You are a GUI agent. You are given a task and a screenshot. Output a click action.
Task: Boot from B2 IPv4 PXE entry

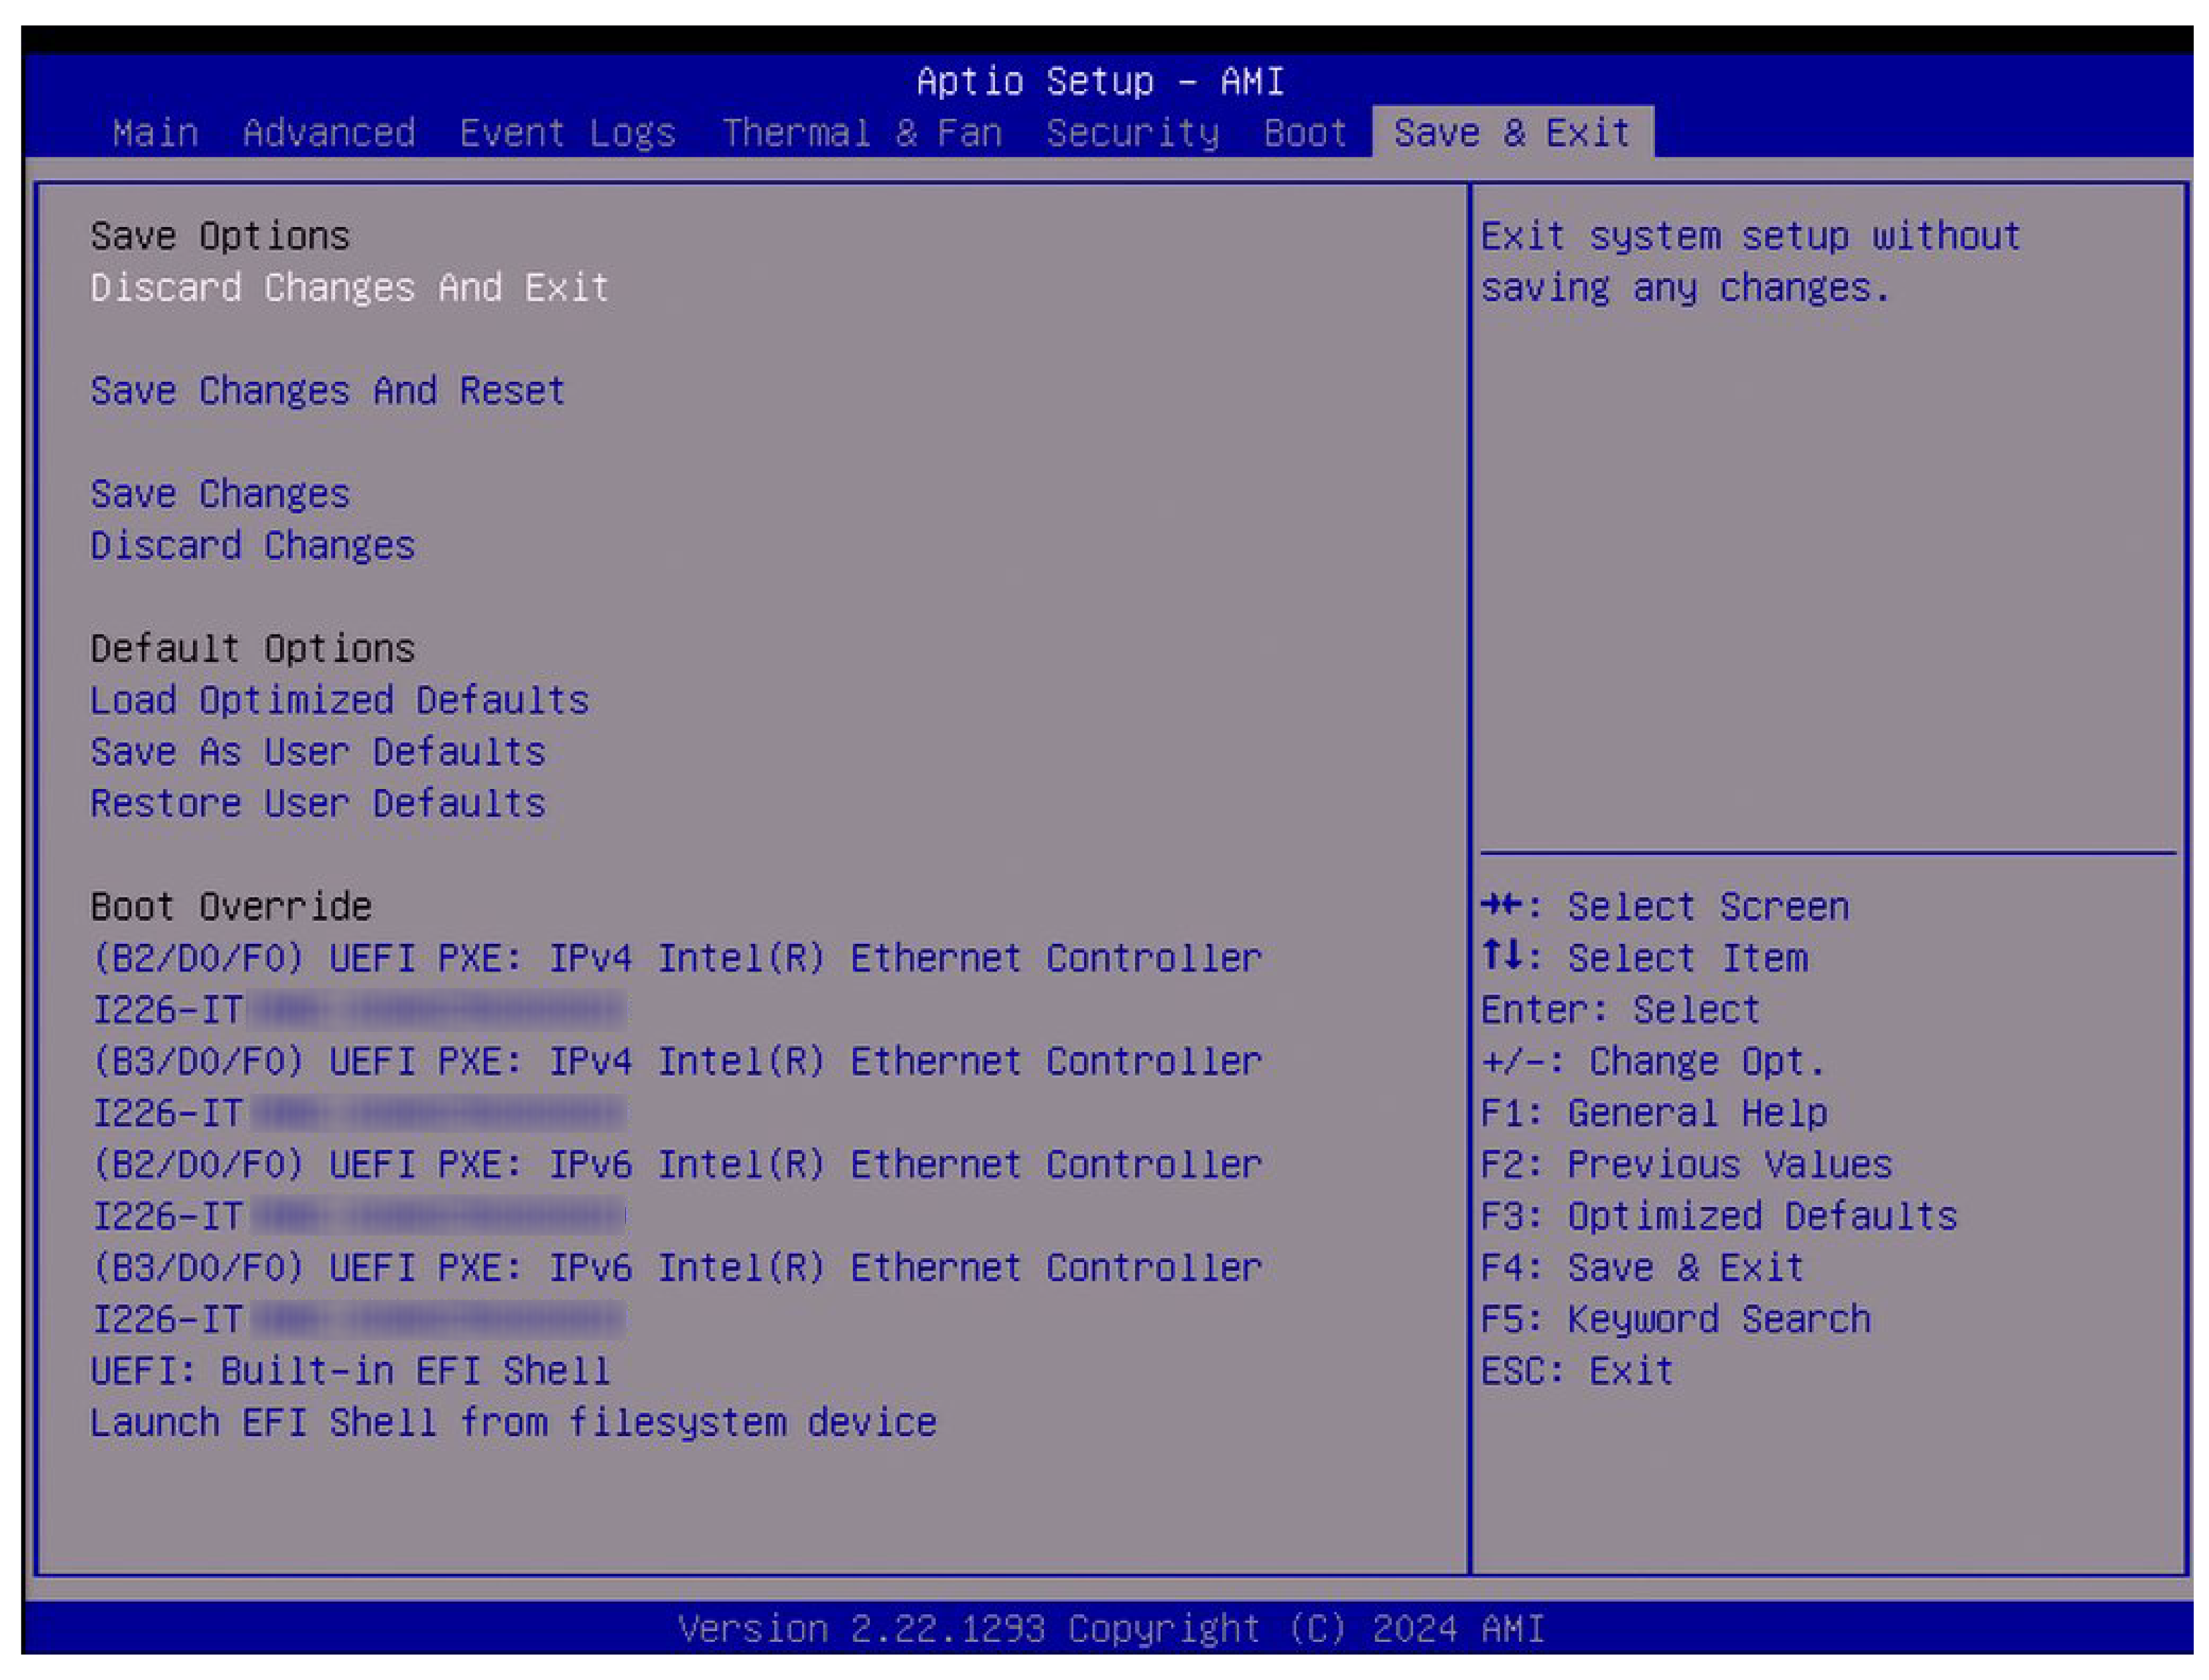pos(676,959)
